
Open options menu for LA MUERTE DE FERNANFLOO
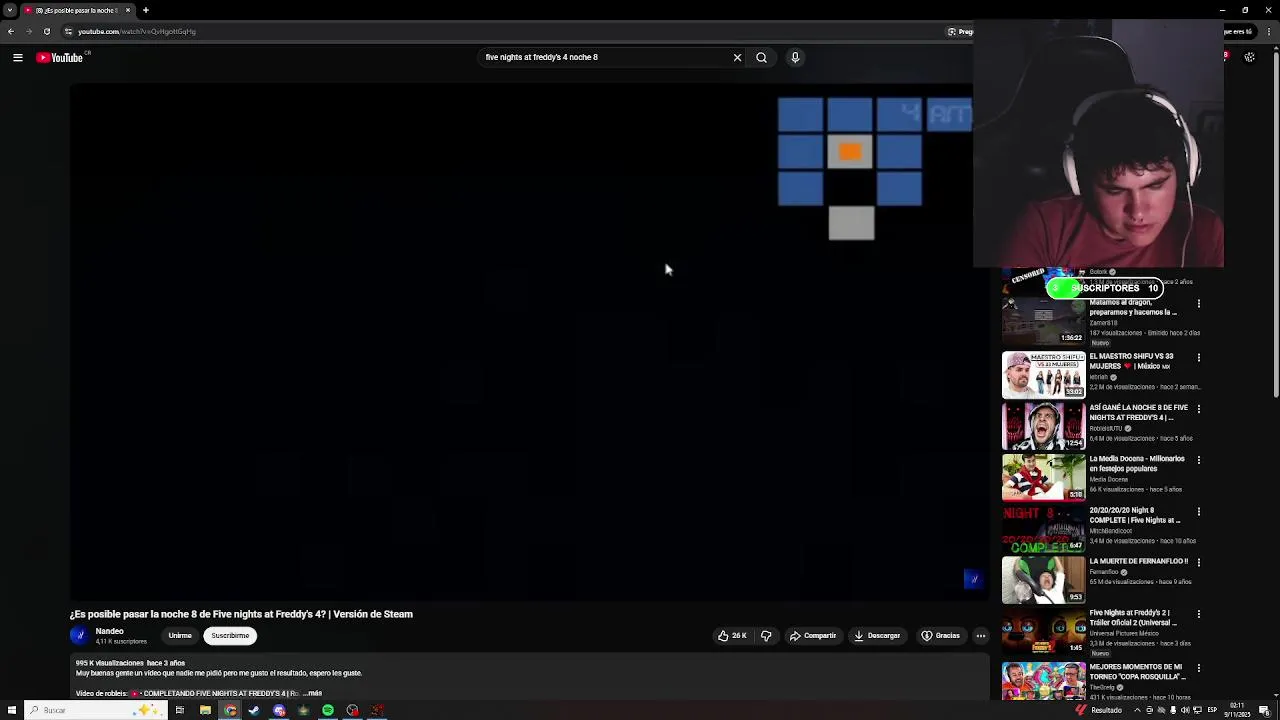pos(1199,562)
